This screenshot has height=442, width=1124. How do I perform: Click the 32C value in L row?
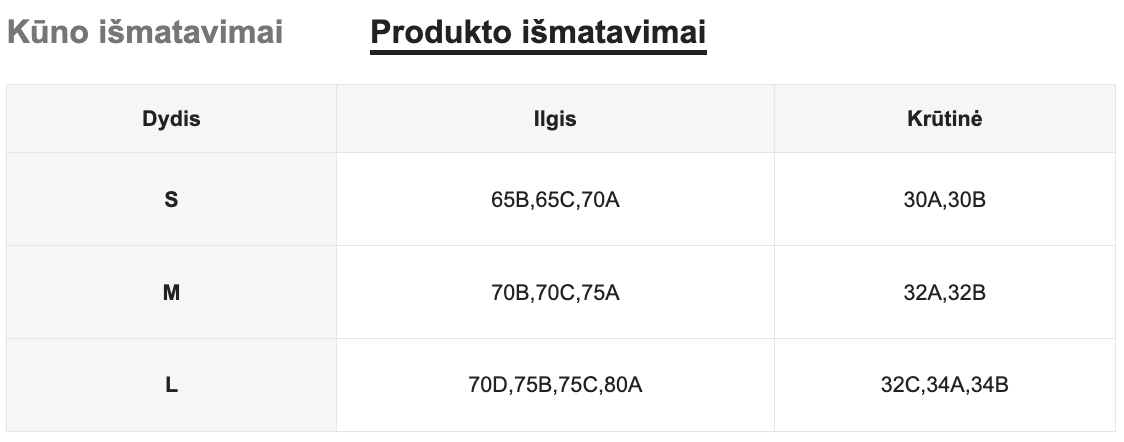pyautogui.click(x=899, y=385)
